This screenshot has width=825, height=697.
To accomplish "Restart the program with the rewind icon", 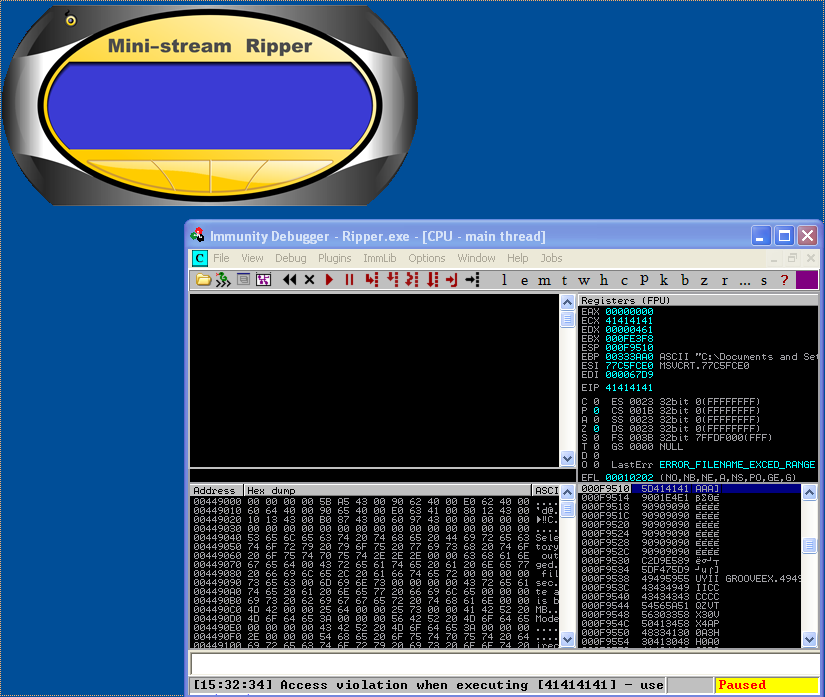I will tap(289, 280).
